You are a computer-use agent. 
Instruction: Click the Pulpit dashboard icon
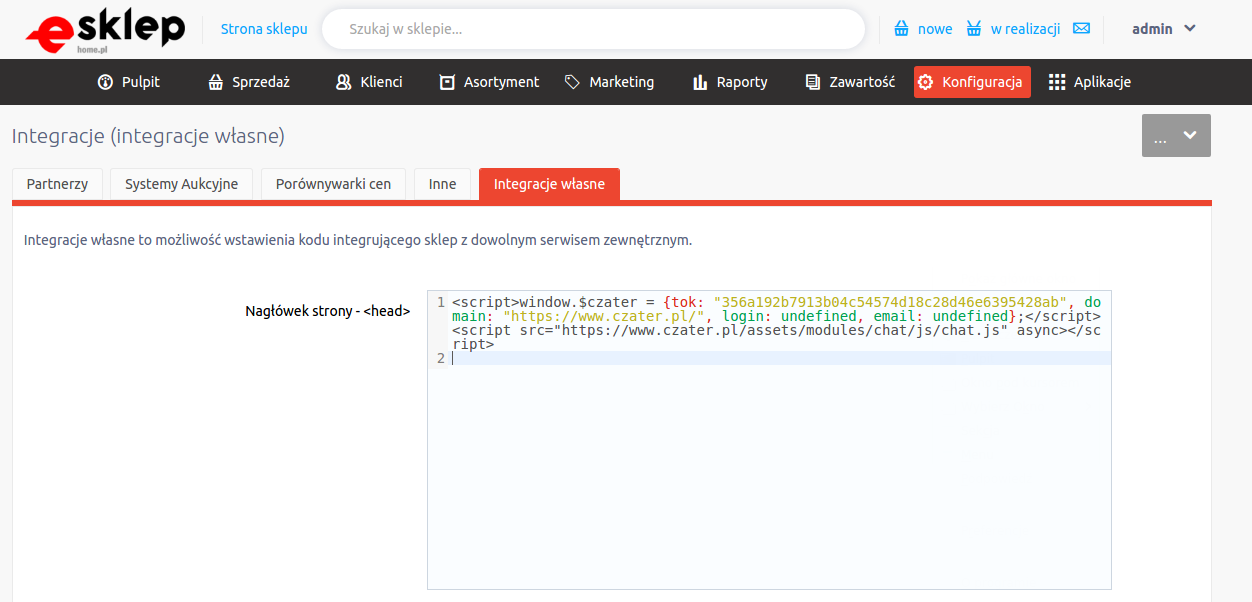click(105, 82)
